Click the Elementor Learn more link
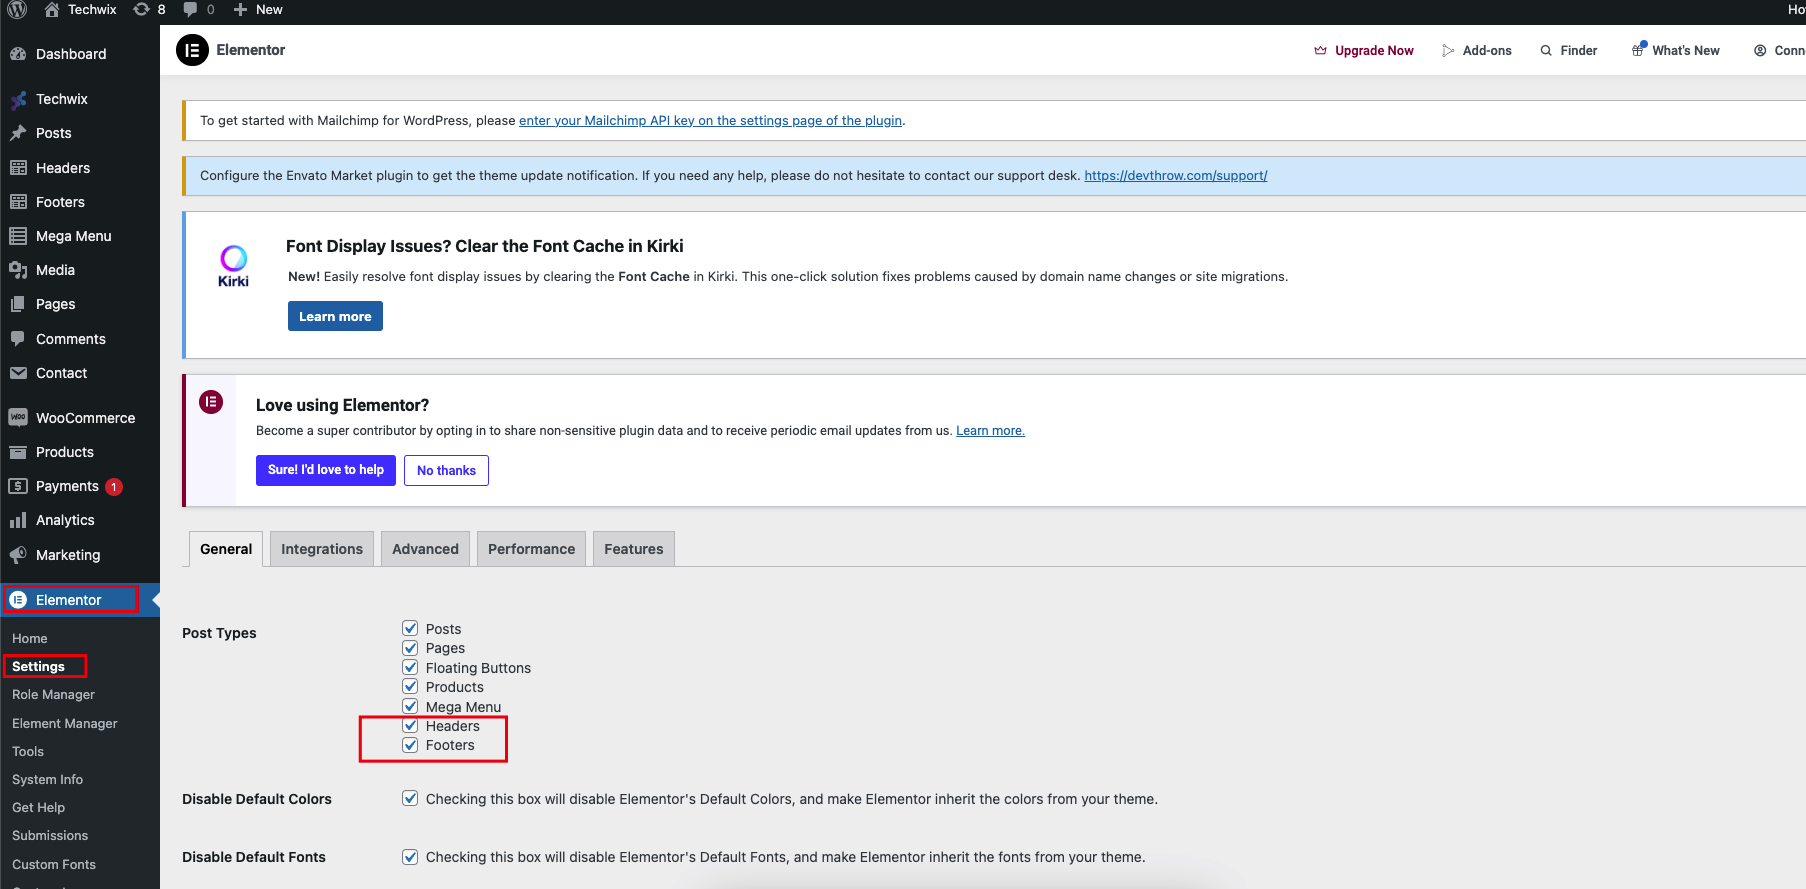 [x=990, y=431]
